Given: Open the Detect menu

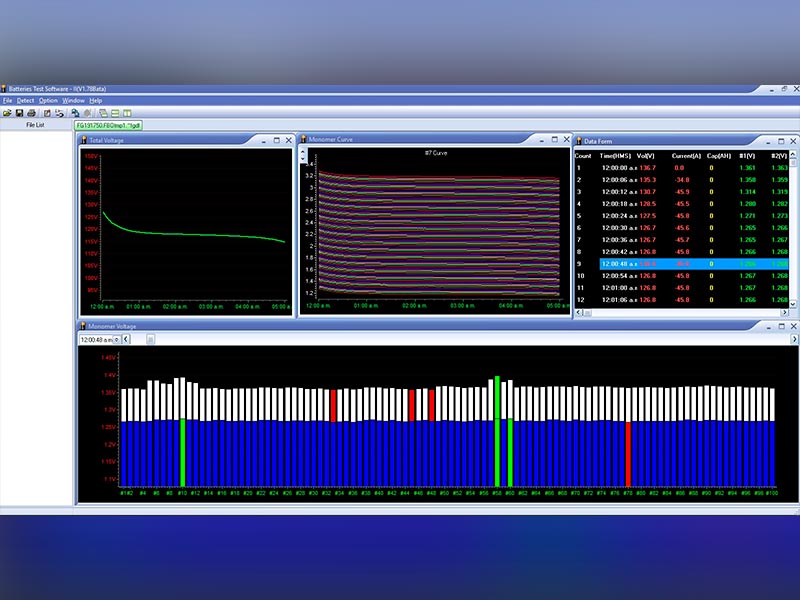Looking at the screenshot, I should pyautogui.click(x=25, y=101).
